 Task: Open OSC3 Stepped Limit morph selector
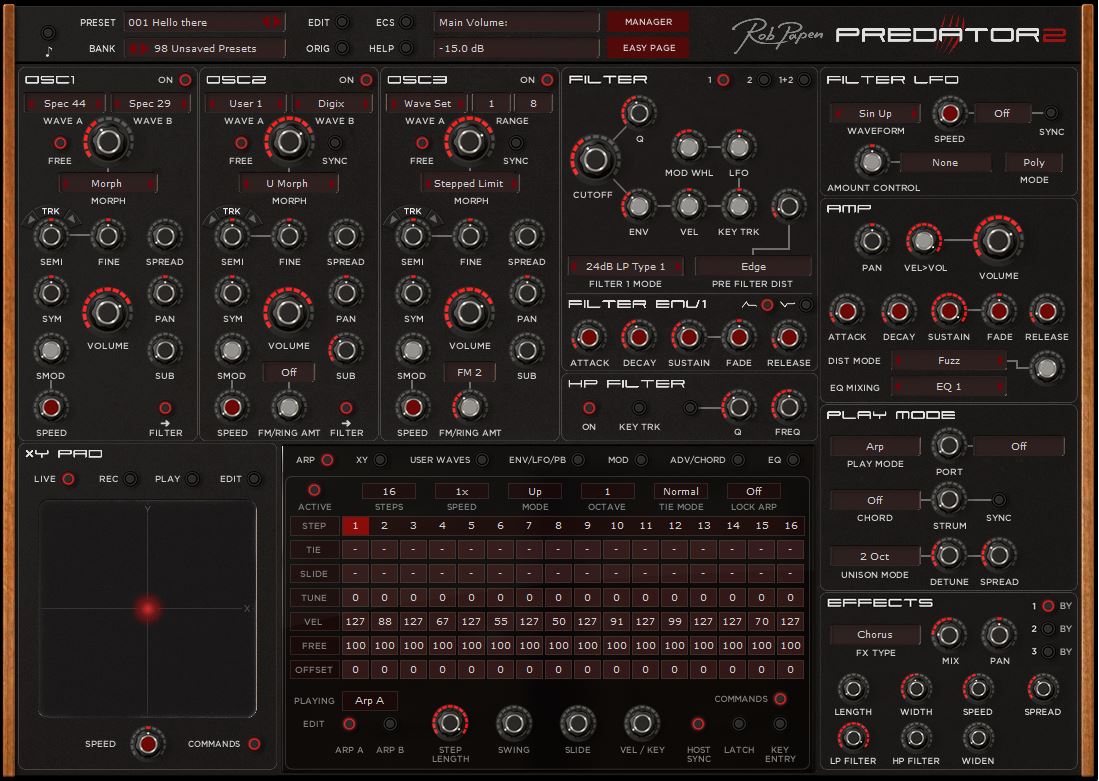469,184
